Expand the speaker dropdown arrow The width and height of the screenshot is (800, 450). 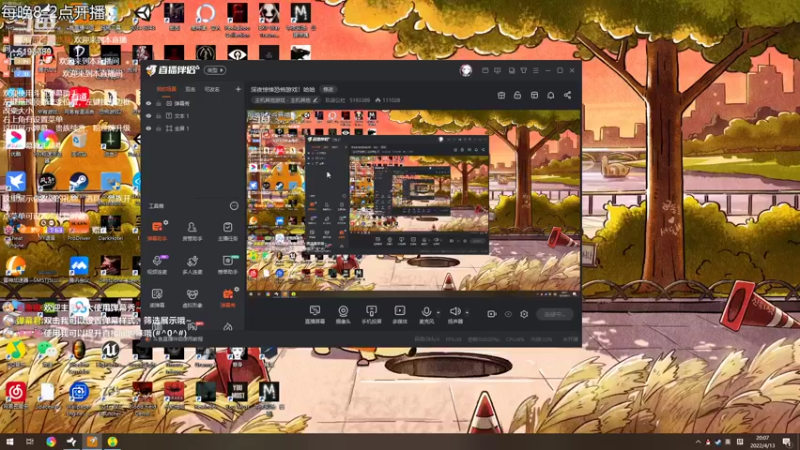[467, 312]
